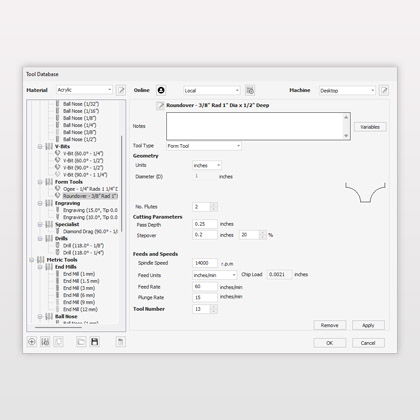Click the Spindle Speed input field
420x420 pixels.
point(205,263)
